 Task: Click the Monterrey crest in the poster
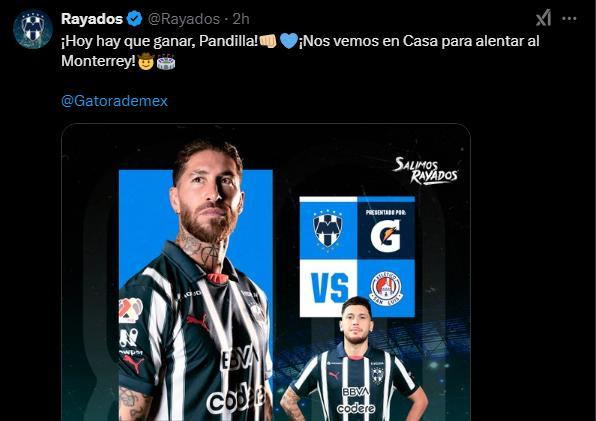pos(328,229)
